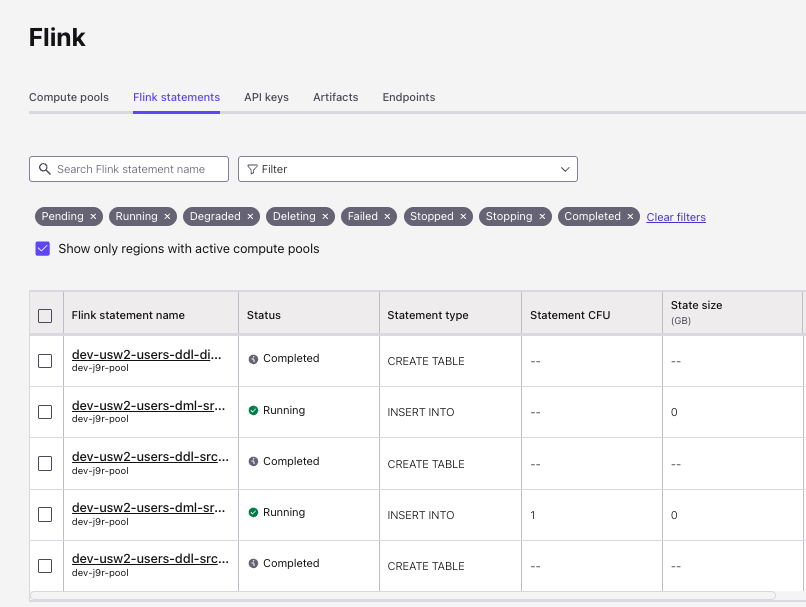This screenshot has width=806, height=607.
Task: Click the Flink page heading
Action: [x=57, y=38]
